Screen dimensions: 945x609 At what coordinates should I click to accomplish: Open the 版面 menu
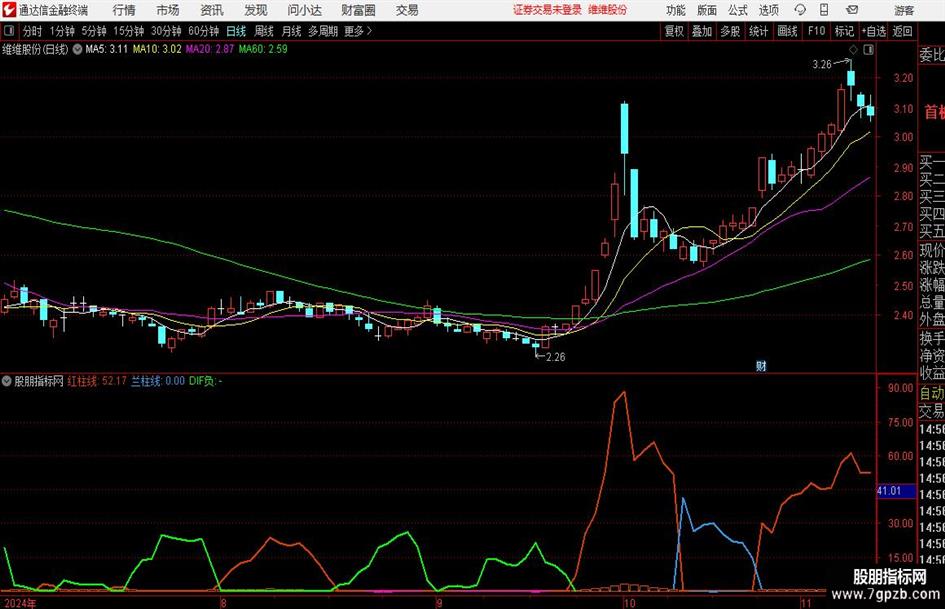coord(707,10)
